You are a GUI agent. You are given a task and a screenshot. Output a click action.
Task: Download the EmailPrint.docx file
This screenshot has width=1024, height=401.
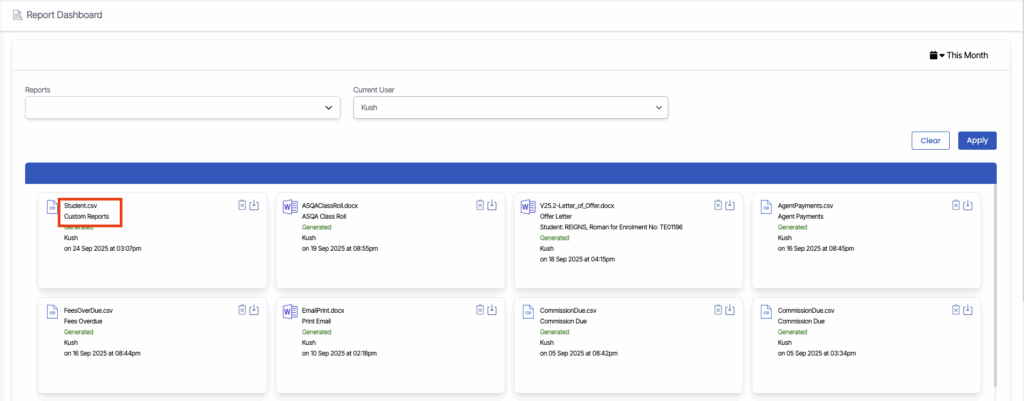(492, 310)
